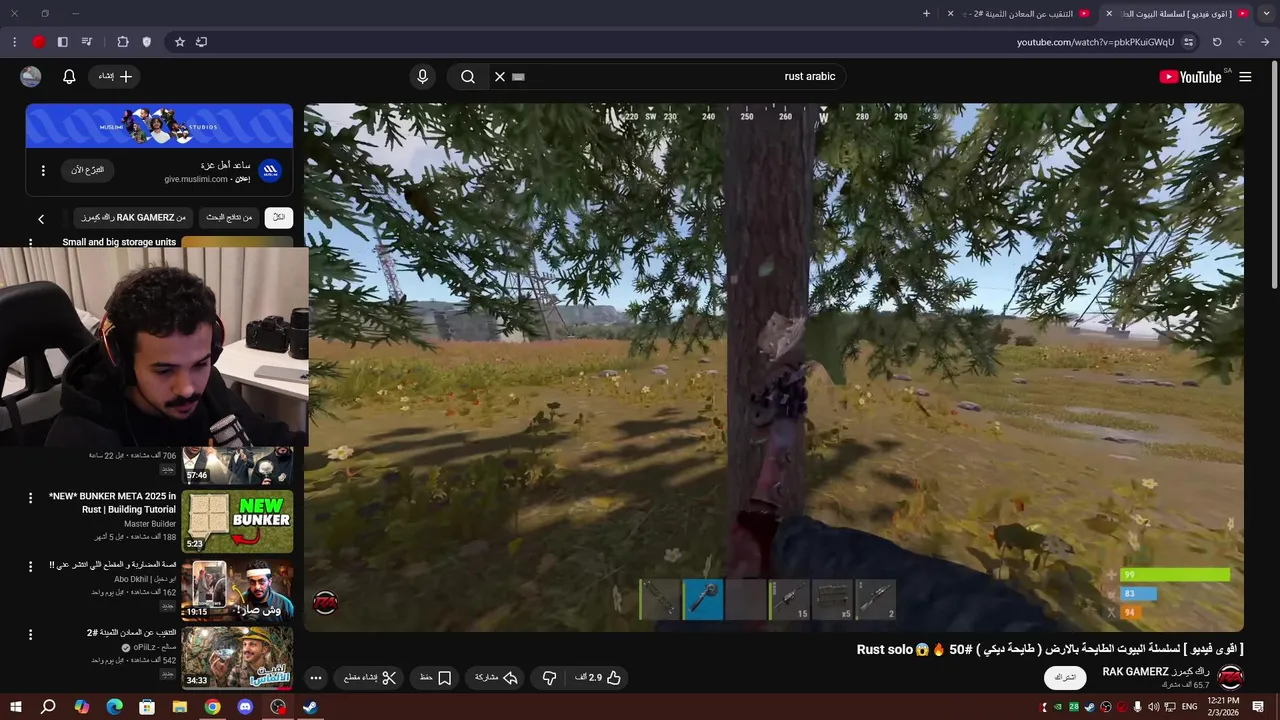Viewport: 1280px width, 720px height.
Task: Open the Abo Dkhil video thumbnail (19:15)
Action: 237,590
